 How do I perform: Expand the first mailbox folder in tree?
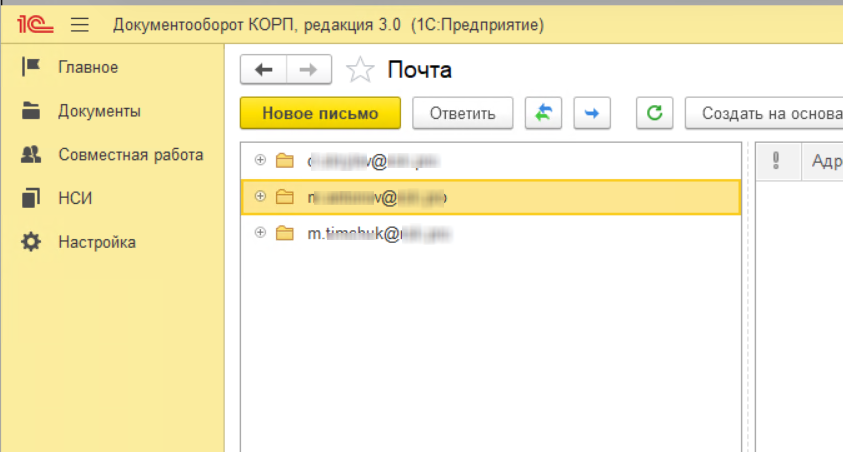tap(261, 160)
